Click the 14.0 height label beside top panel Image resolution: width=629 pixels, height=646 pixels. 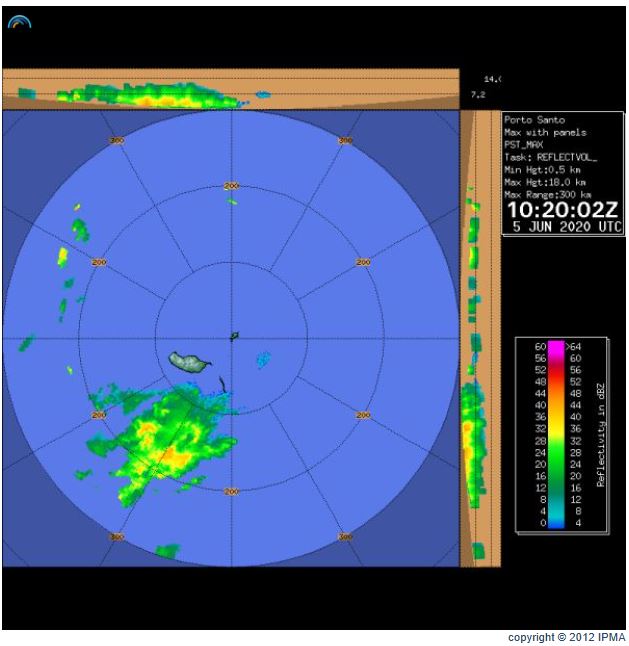[x=492, y=79]
